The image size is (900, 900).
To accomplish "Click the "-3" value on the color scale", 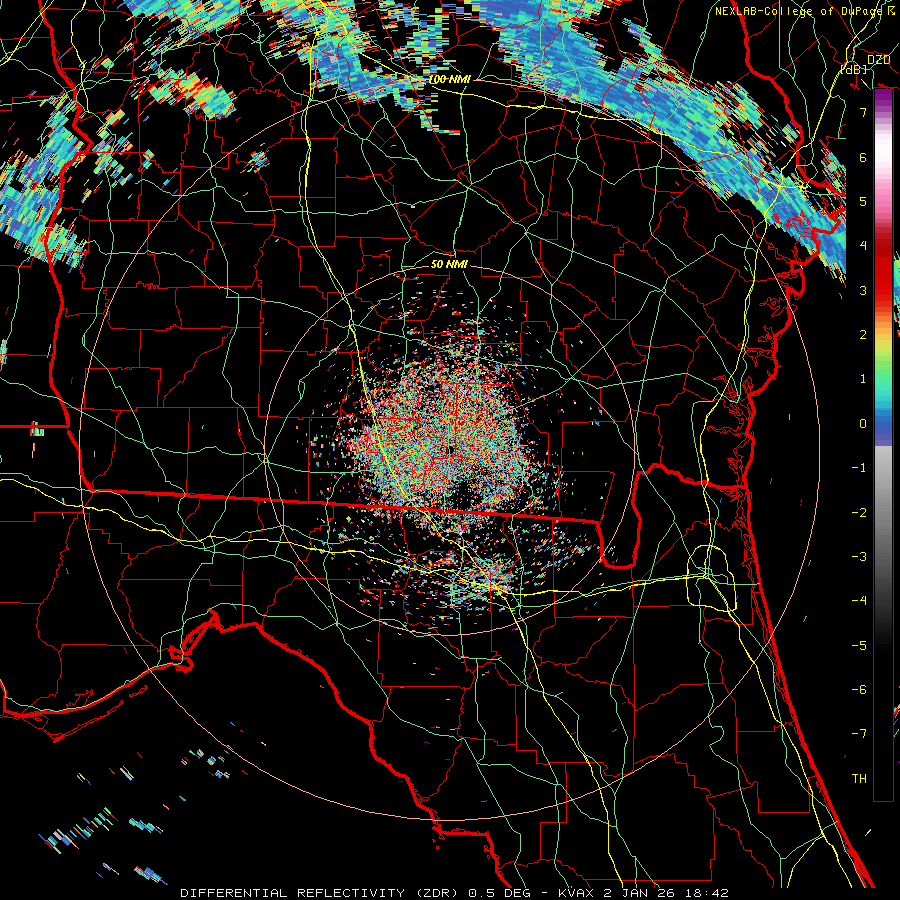I will tap(859, 557).
